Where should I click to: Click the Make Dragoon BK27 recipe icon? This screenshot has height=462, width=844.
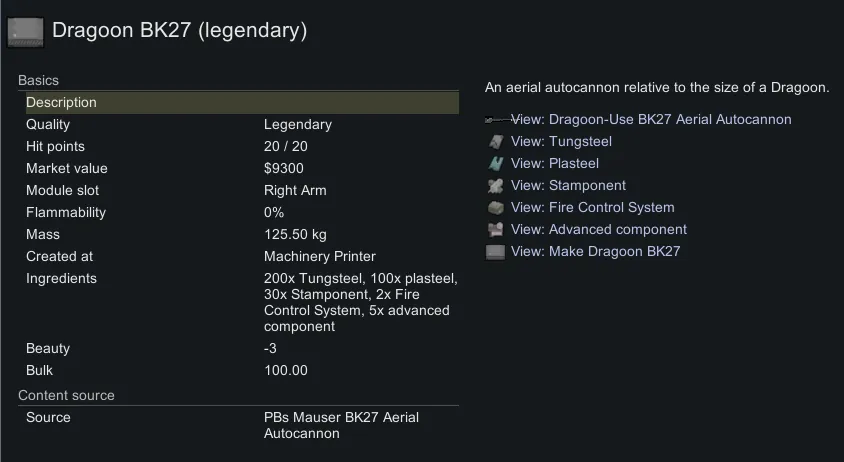(495, 252)
